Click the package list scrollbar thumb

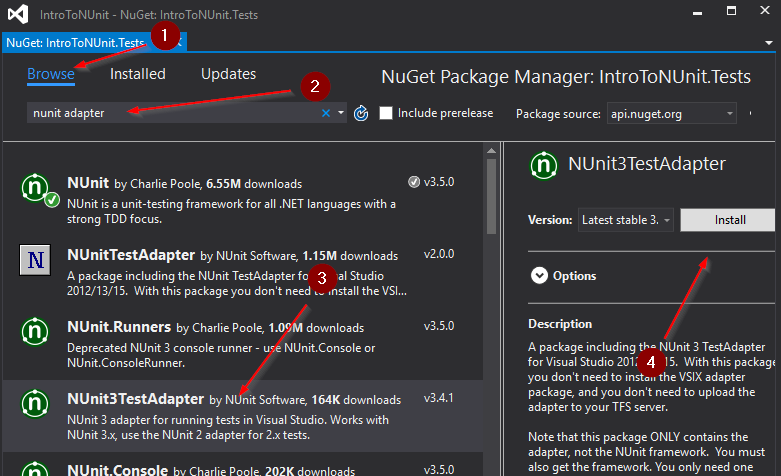click(x=491, y=196)
